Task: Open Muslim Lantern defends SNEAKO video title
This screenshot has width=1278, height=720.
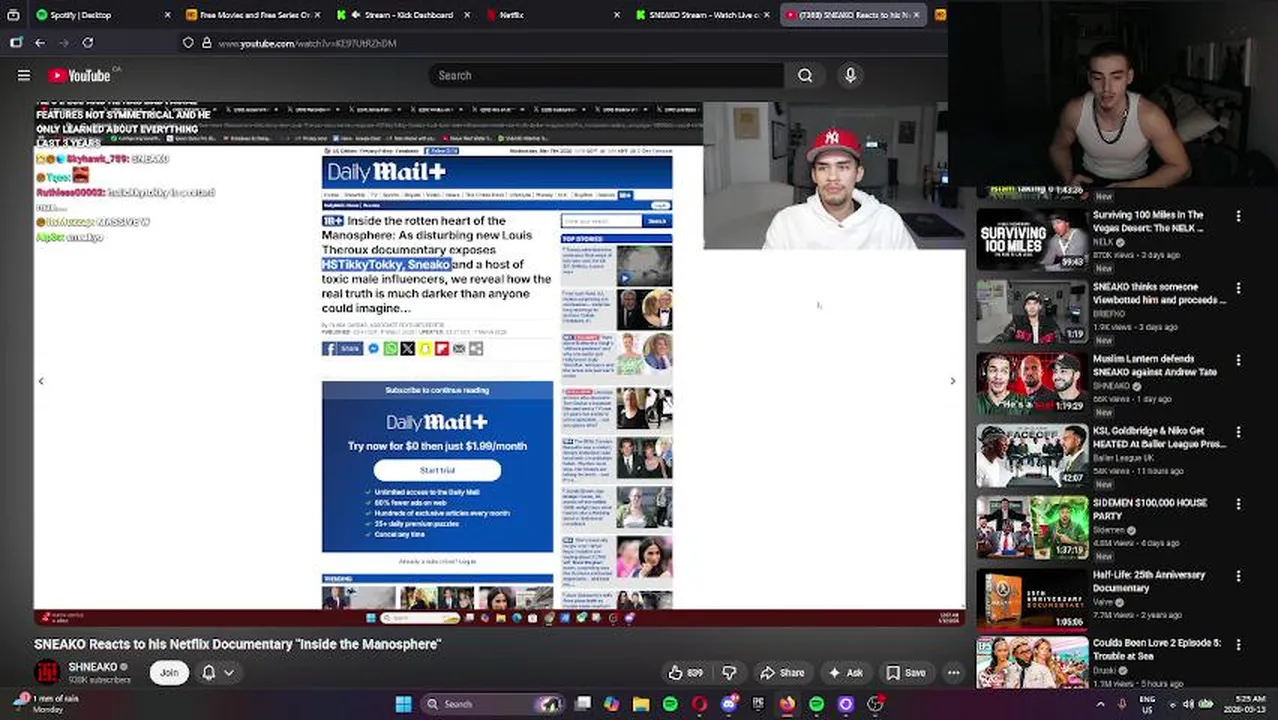Action: tap(1155, 365)
